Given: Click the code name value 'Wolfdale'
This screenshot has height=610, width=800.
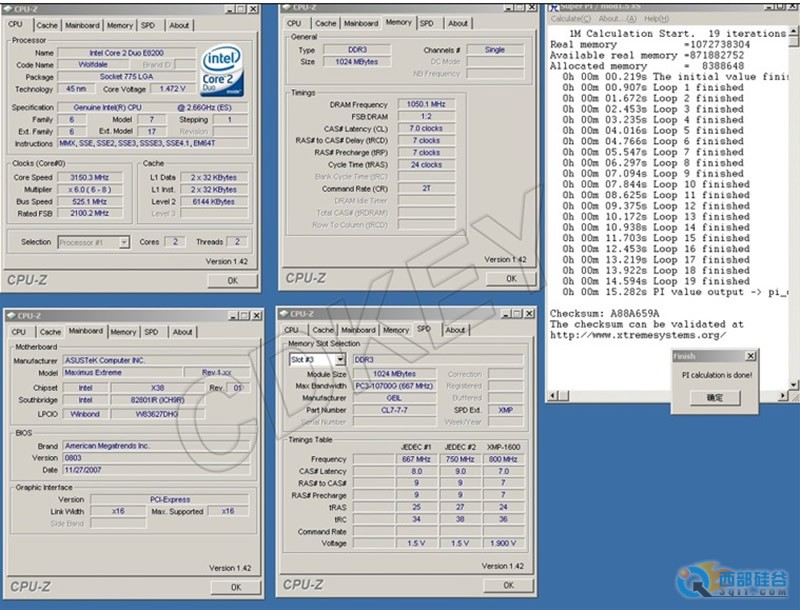Looking at the screenshot, I should pyautogui.click(x=93, y=65).
